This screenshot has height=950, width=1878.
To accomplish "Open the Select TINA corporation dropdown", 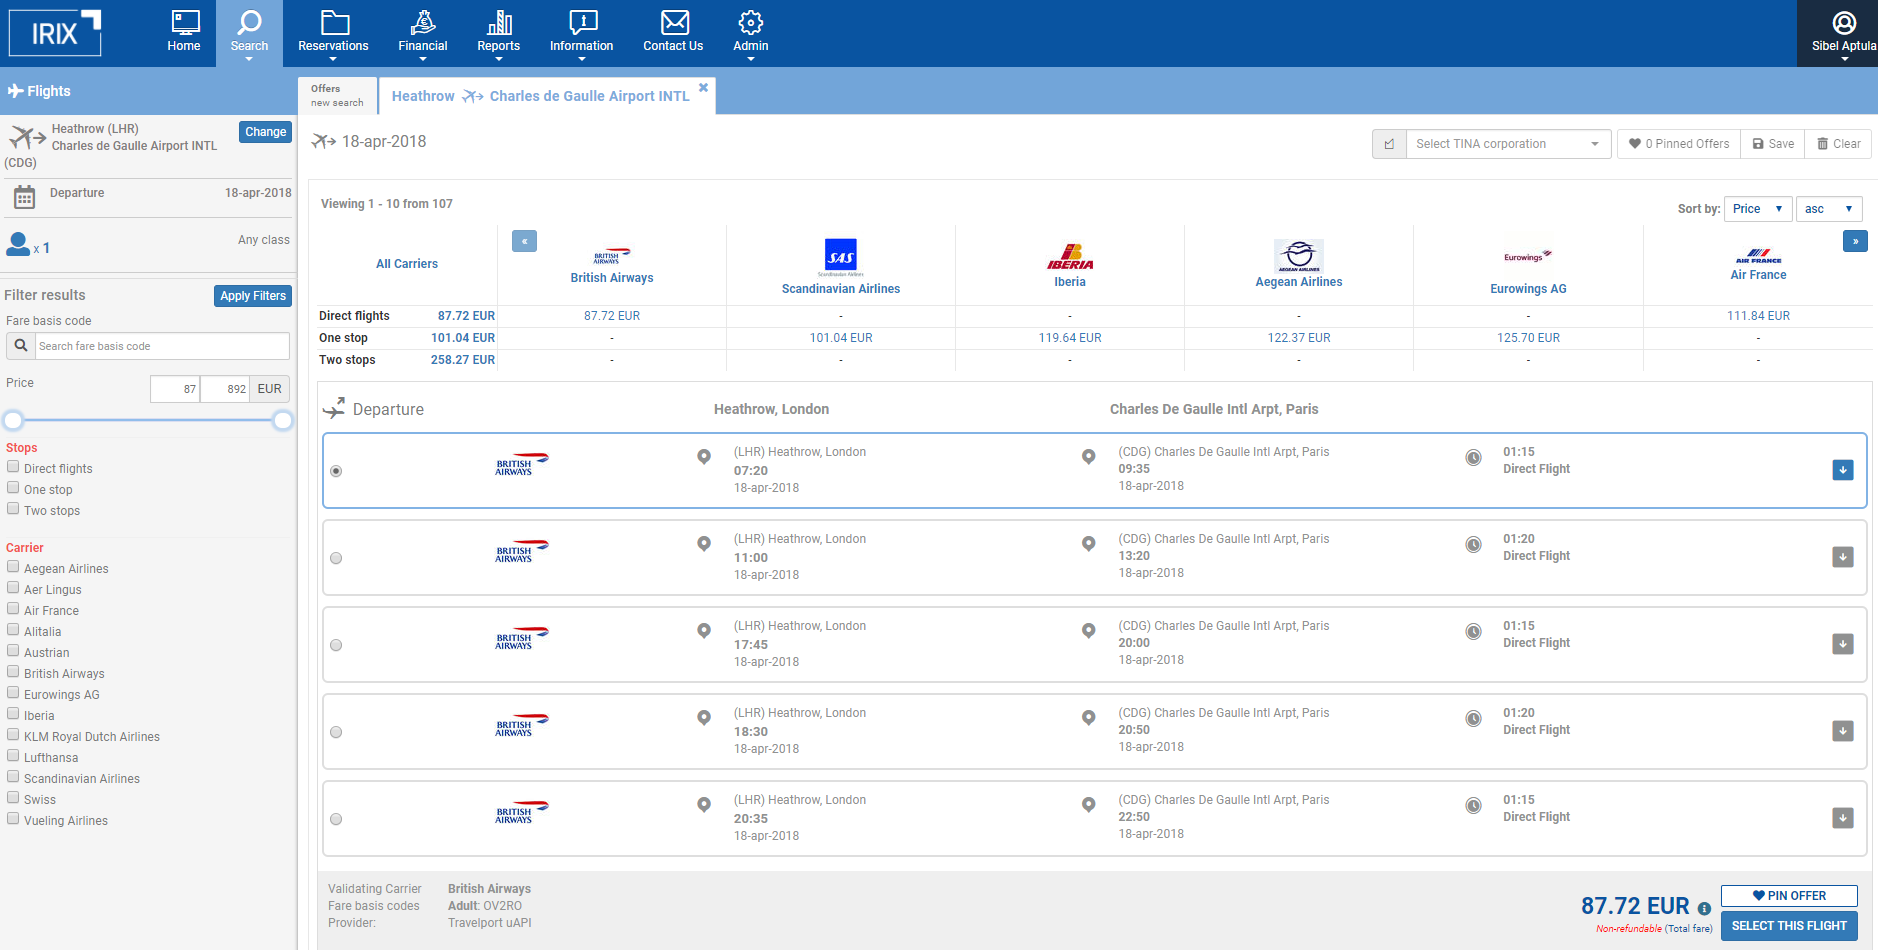I will pyautogui.click(x=1508, y=144).
